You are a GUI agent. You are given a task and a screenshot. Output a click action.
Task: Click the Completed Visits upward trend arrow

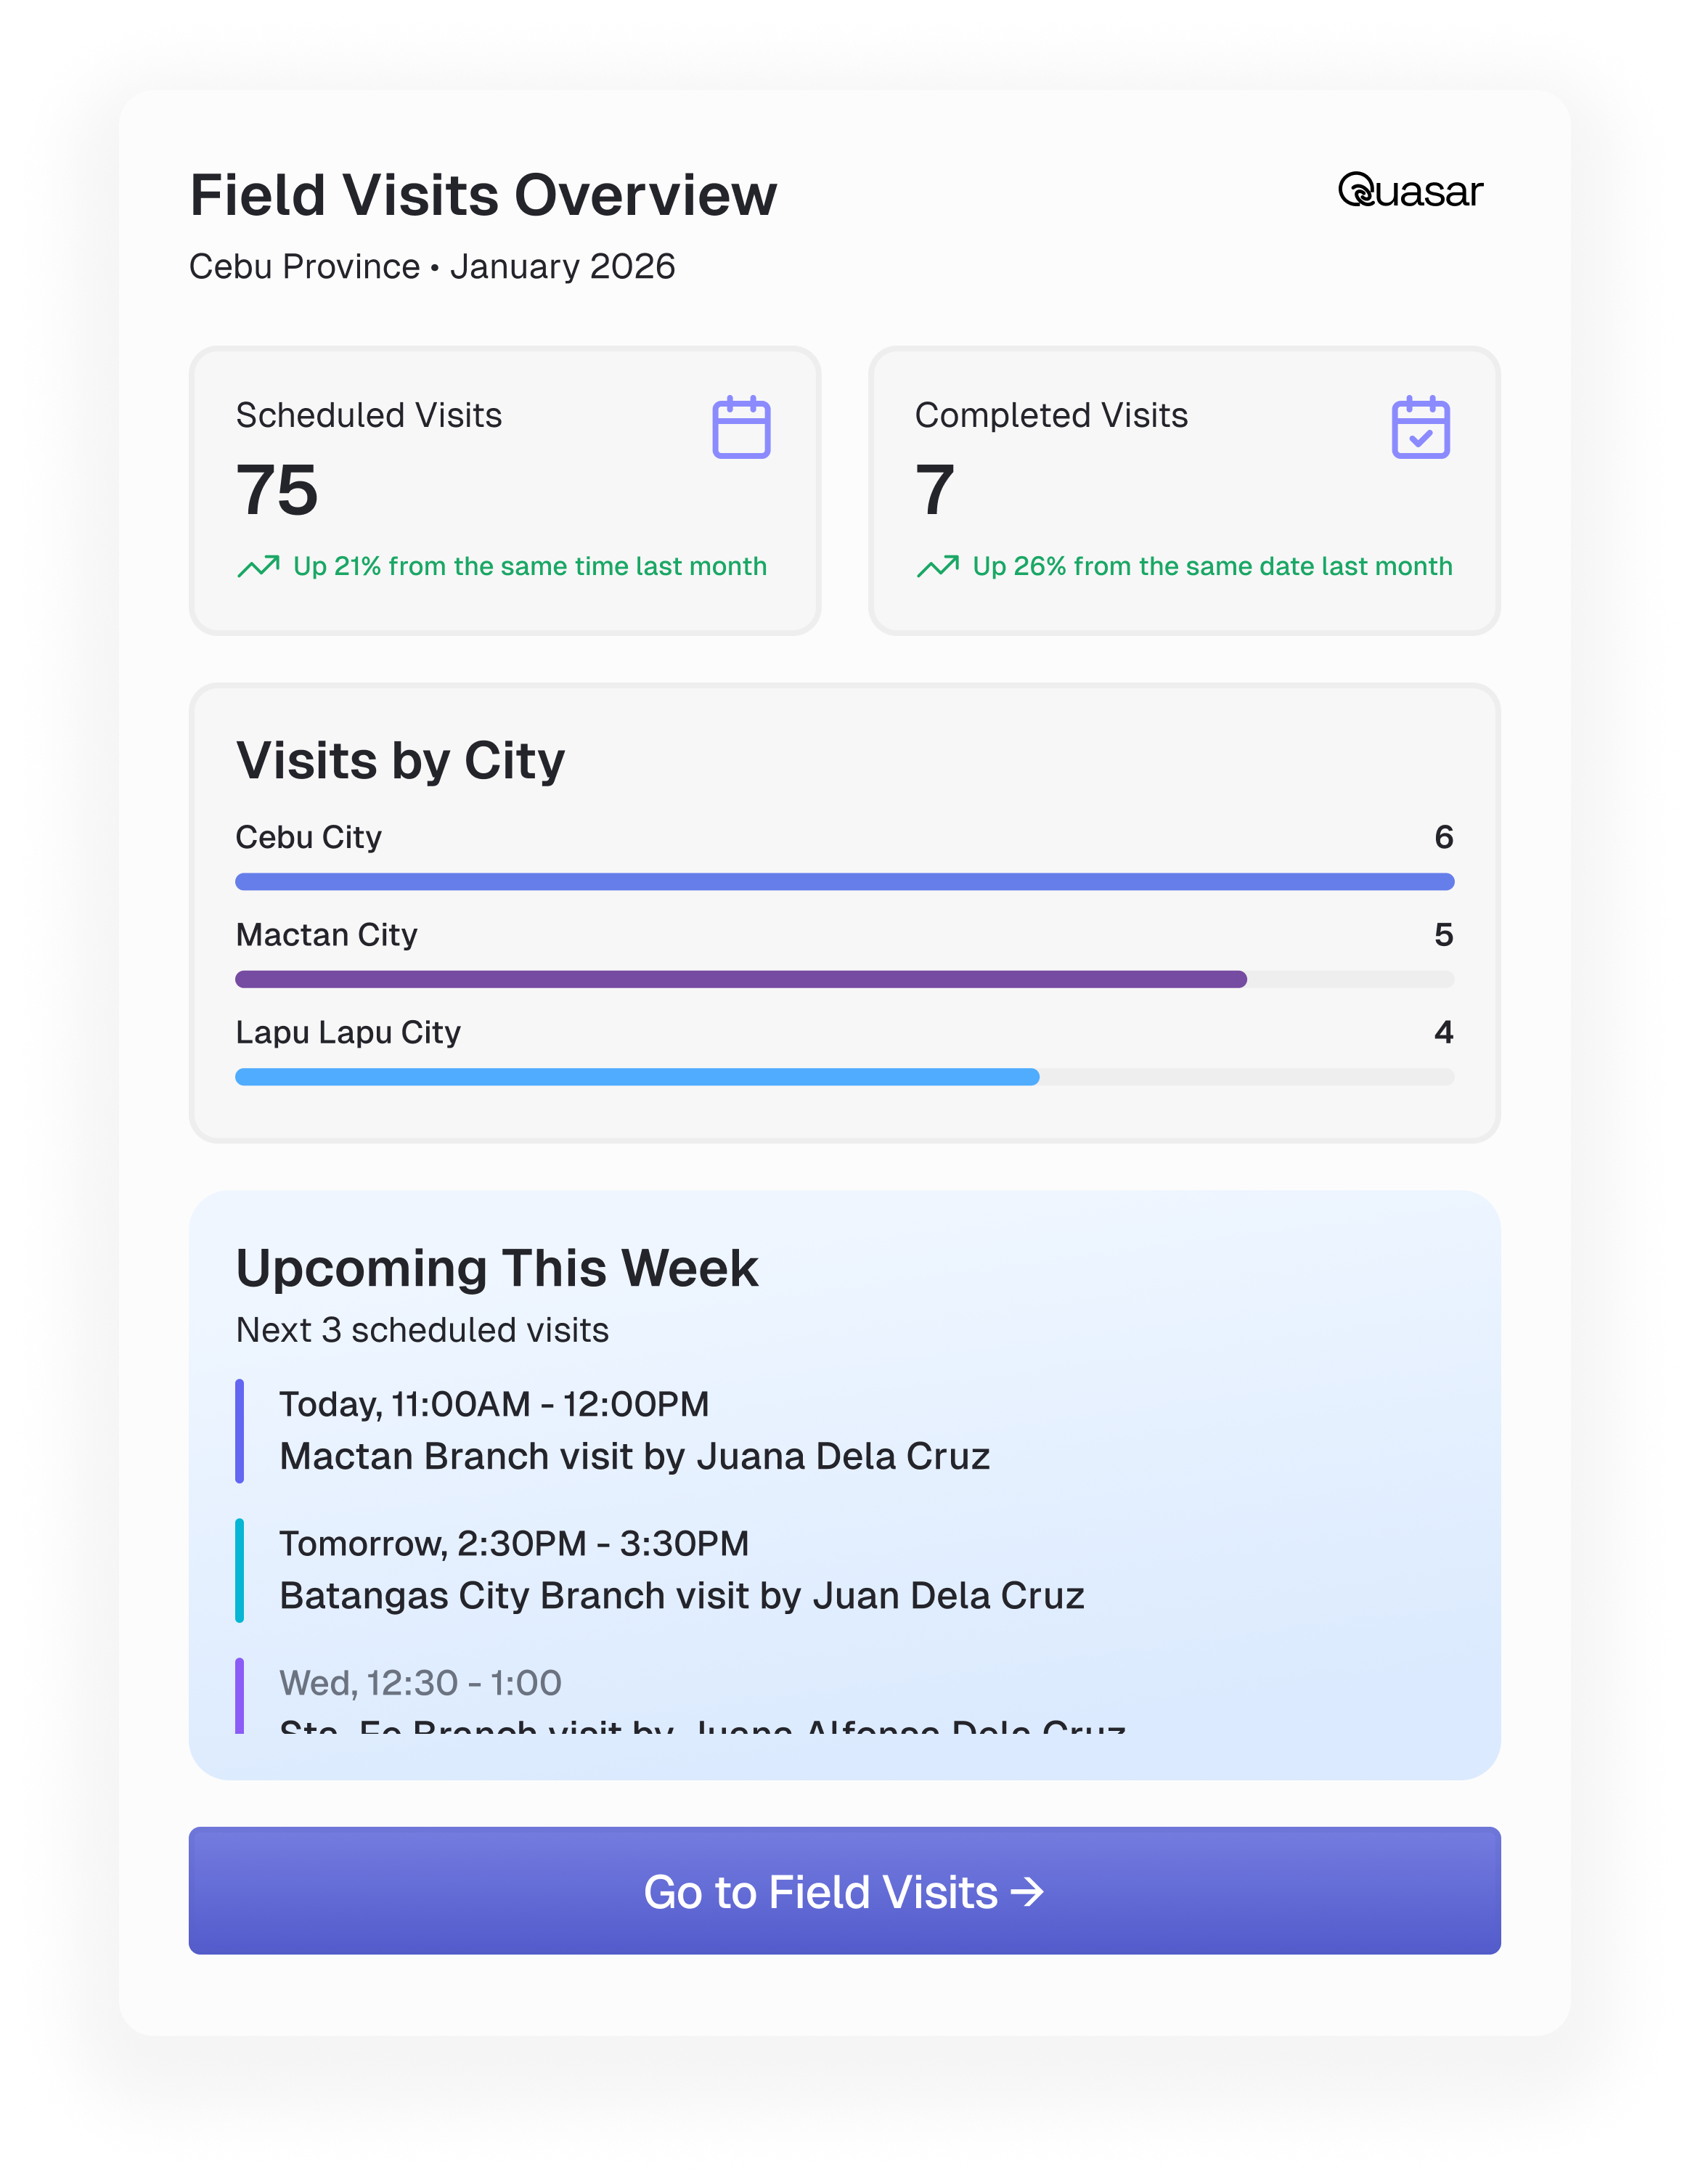tap(937, 567)
